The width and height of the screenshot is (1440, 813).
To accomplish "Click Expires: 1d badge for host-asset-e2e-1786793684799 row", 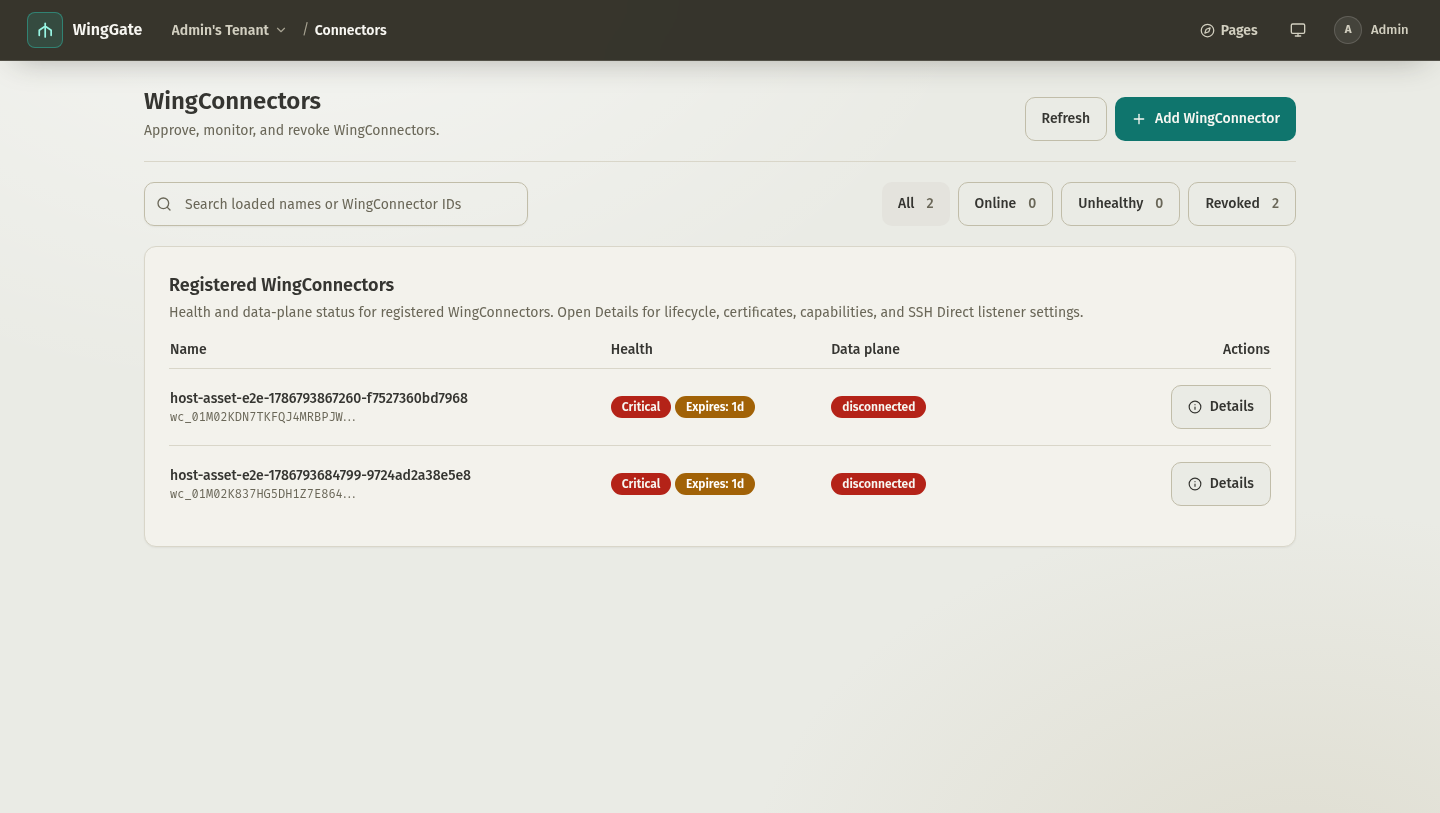I will (x=715, y=484).
